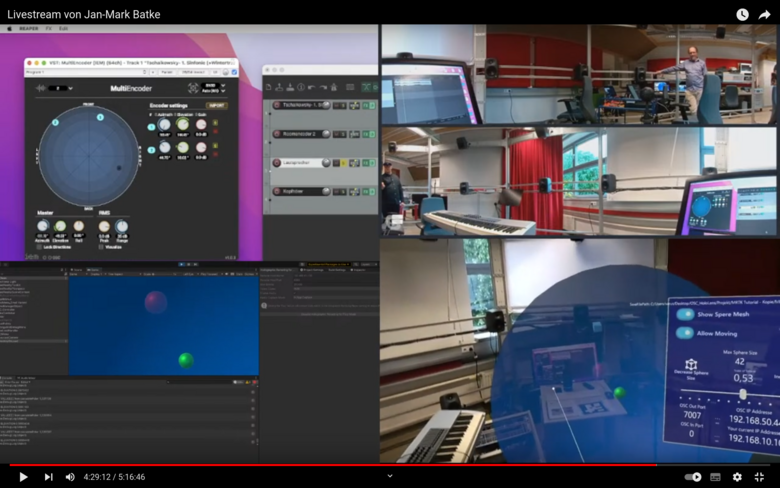Arm record on Lautsprecher track
Viewport: 780px width, 488px height.
(277, 163)
